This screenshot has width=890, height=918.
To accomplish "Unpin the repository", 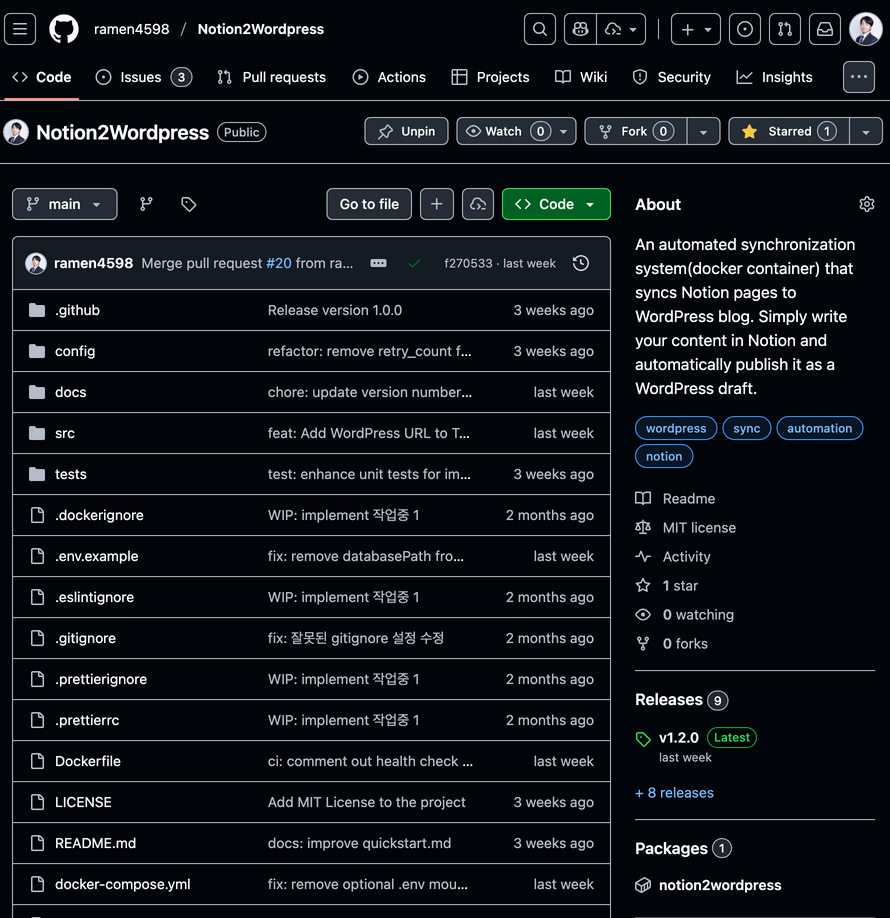I will [406, 131].
